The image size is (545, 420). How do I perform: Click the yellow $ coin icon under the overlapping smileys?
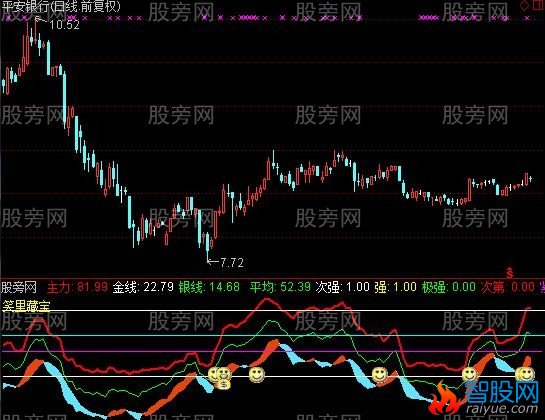pyautogui.click(x=224, y=384)
